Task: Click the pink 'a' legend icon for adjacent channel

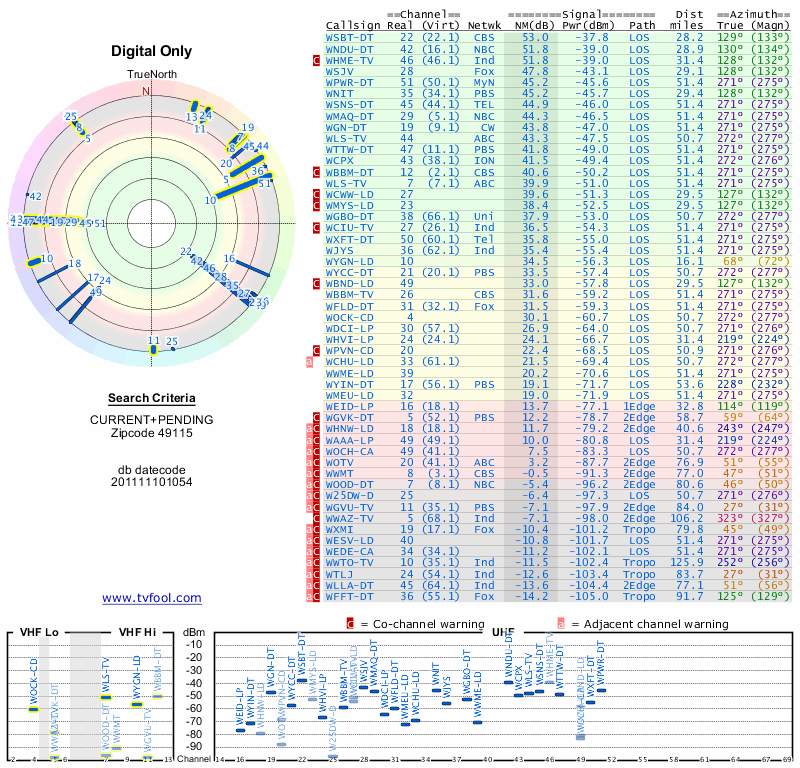Action: coord(561,624)
